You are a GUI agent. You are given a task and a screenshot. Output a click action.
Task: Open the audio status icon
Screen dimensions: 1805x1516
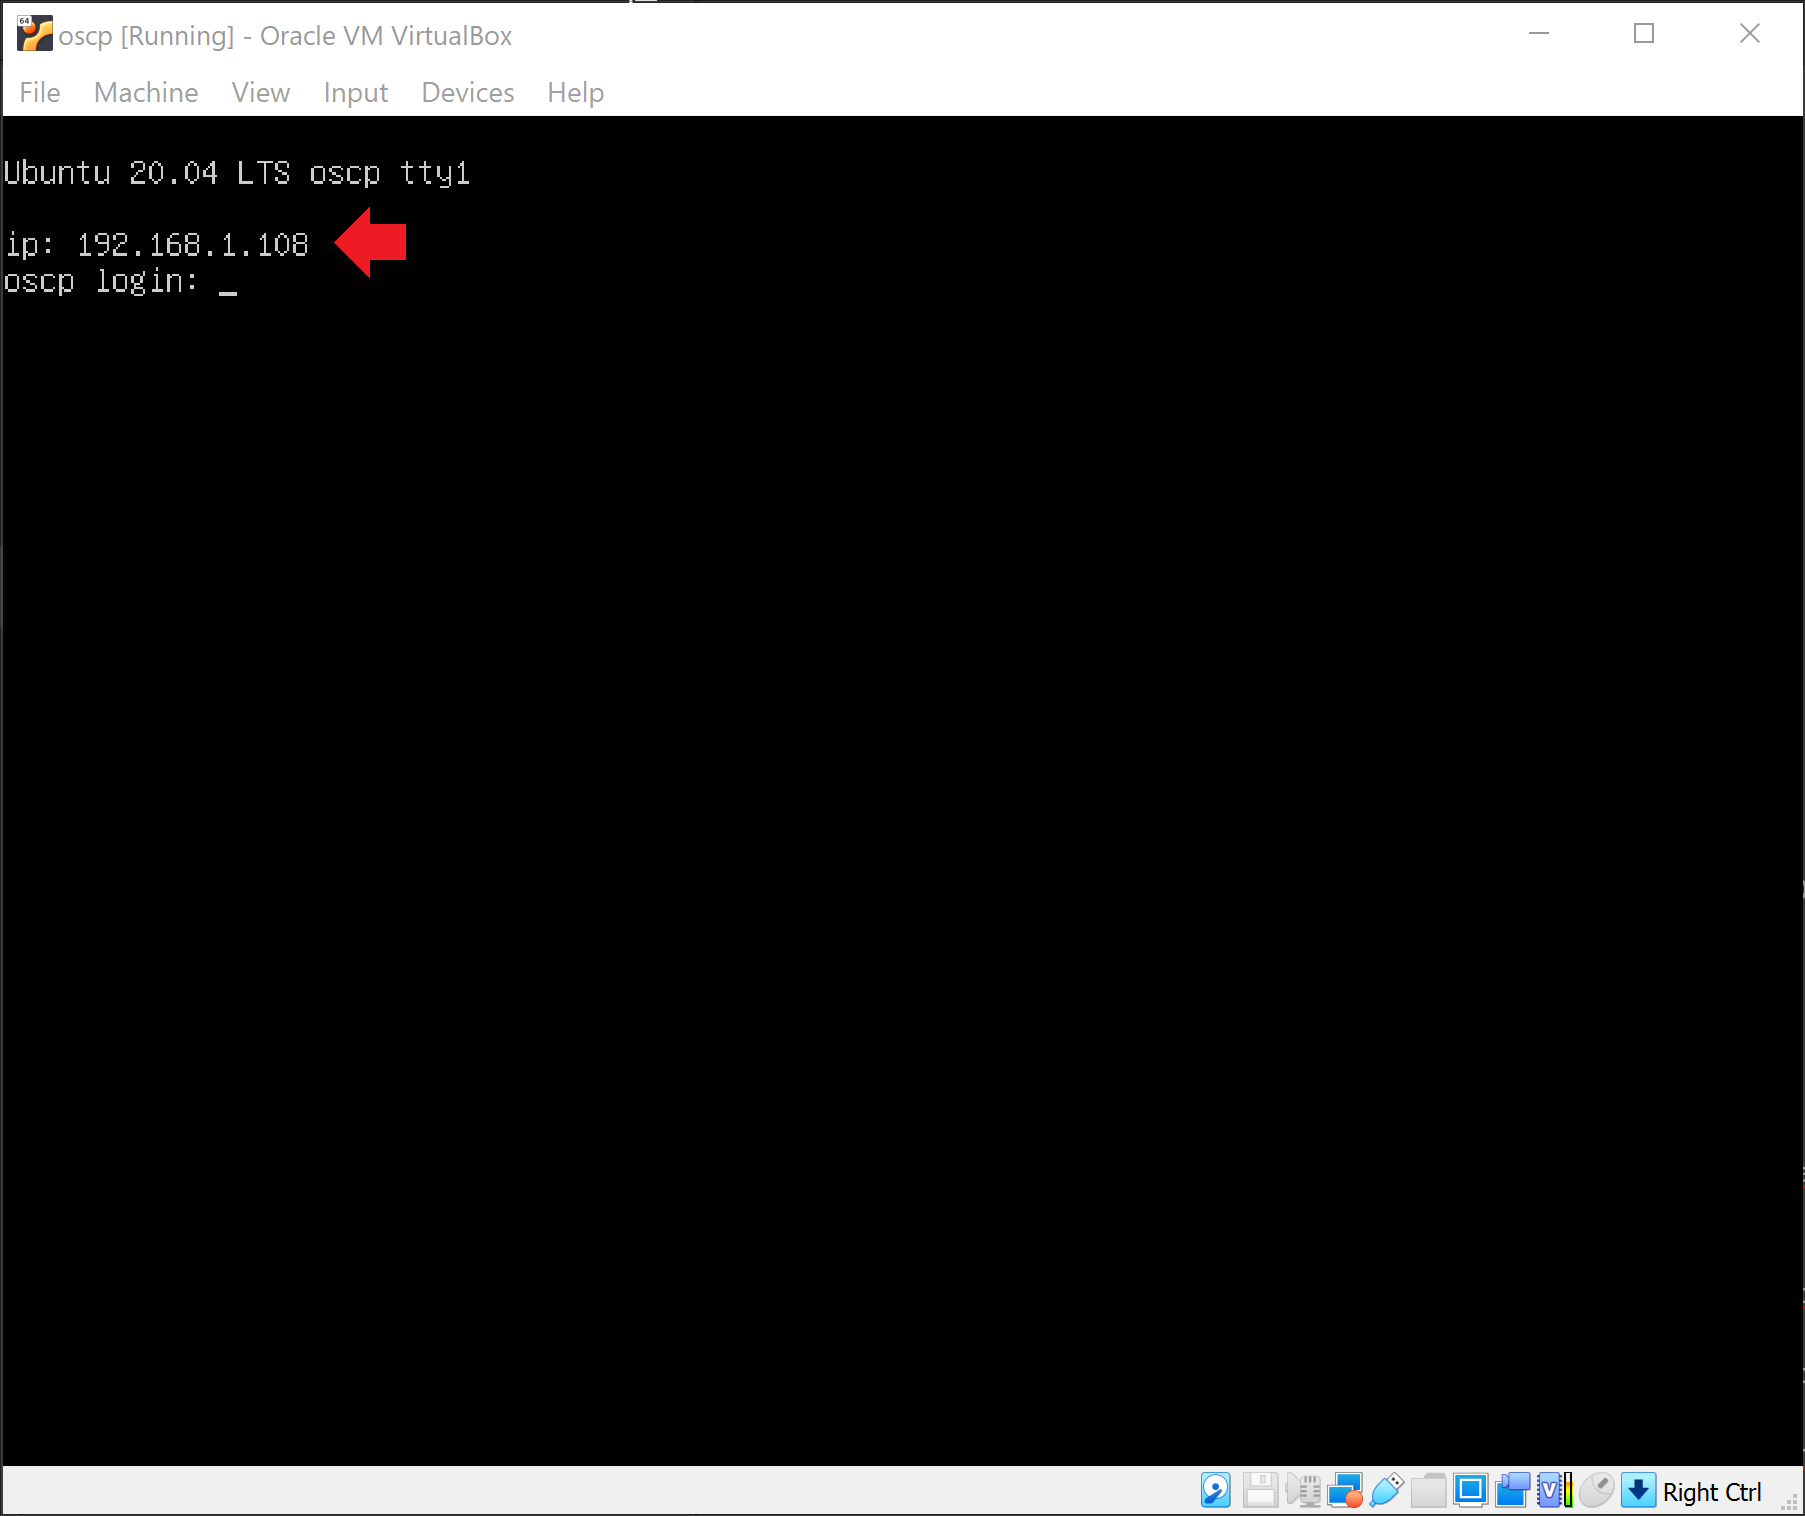click(x=1303, y=1490)
